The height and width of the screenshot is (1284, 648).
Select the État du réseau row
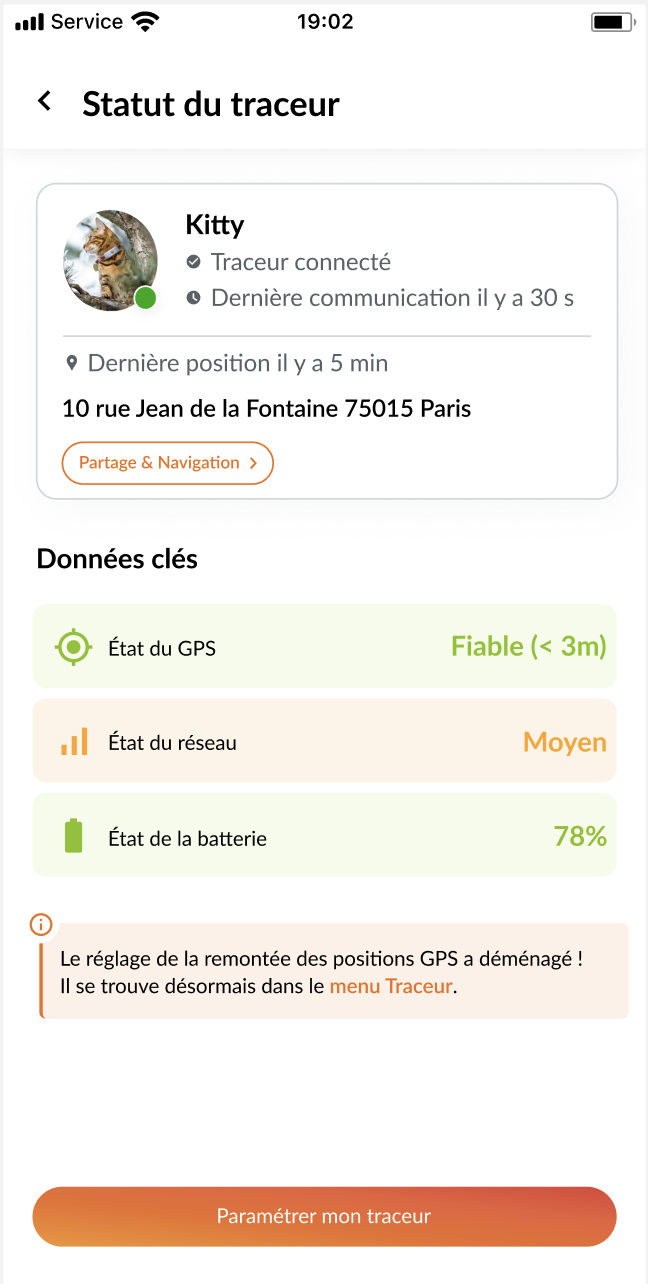[324, 742]
